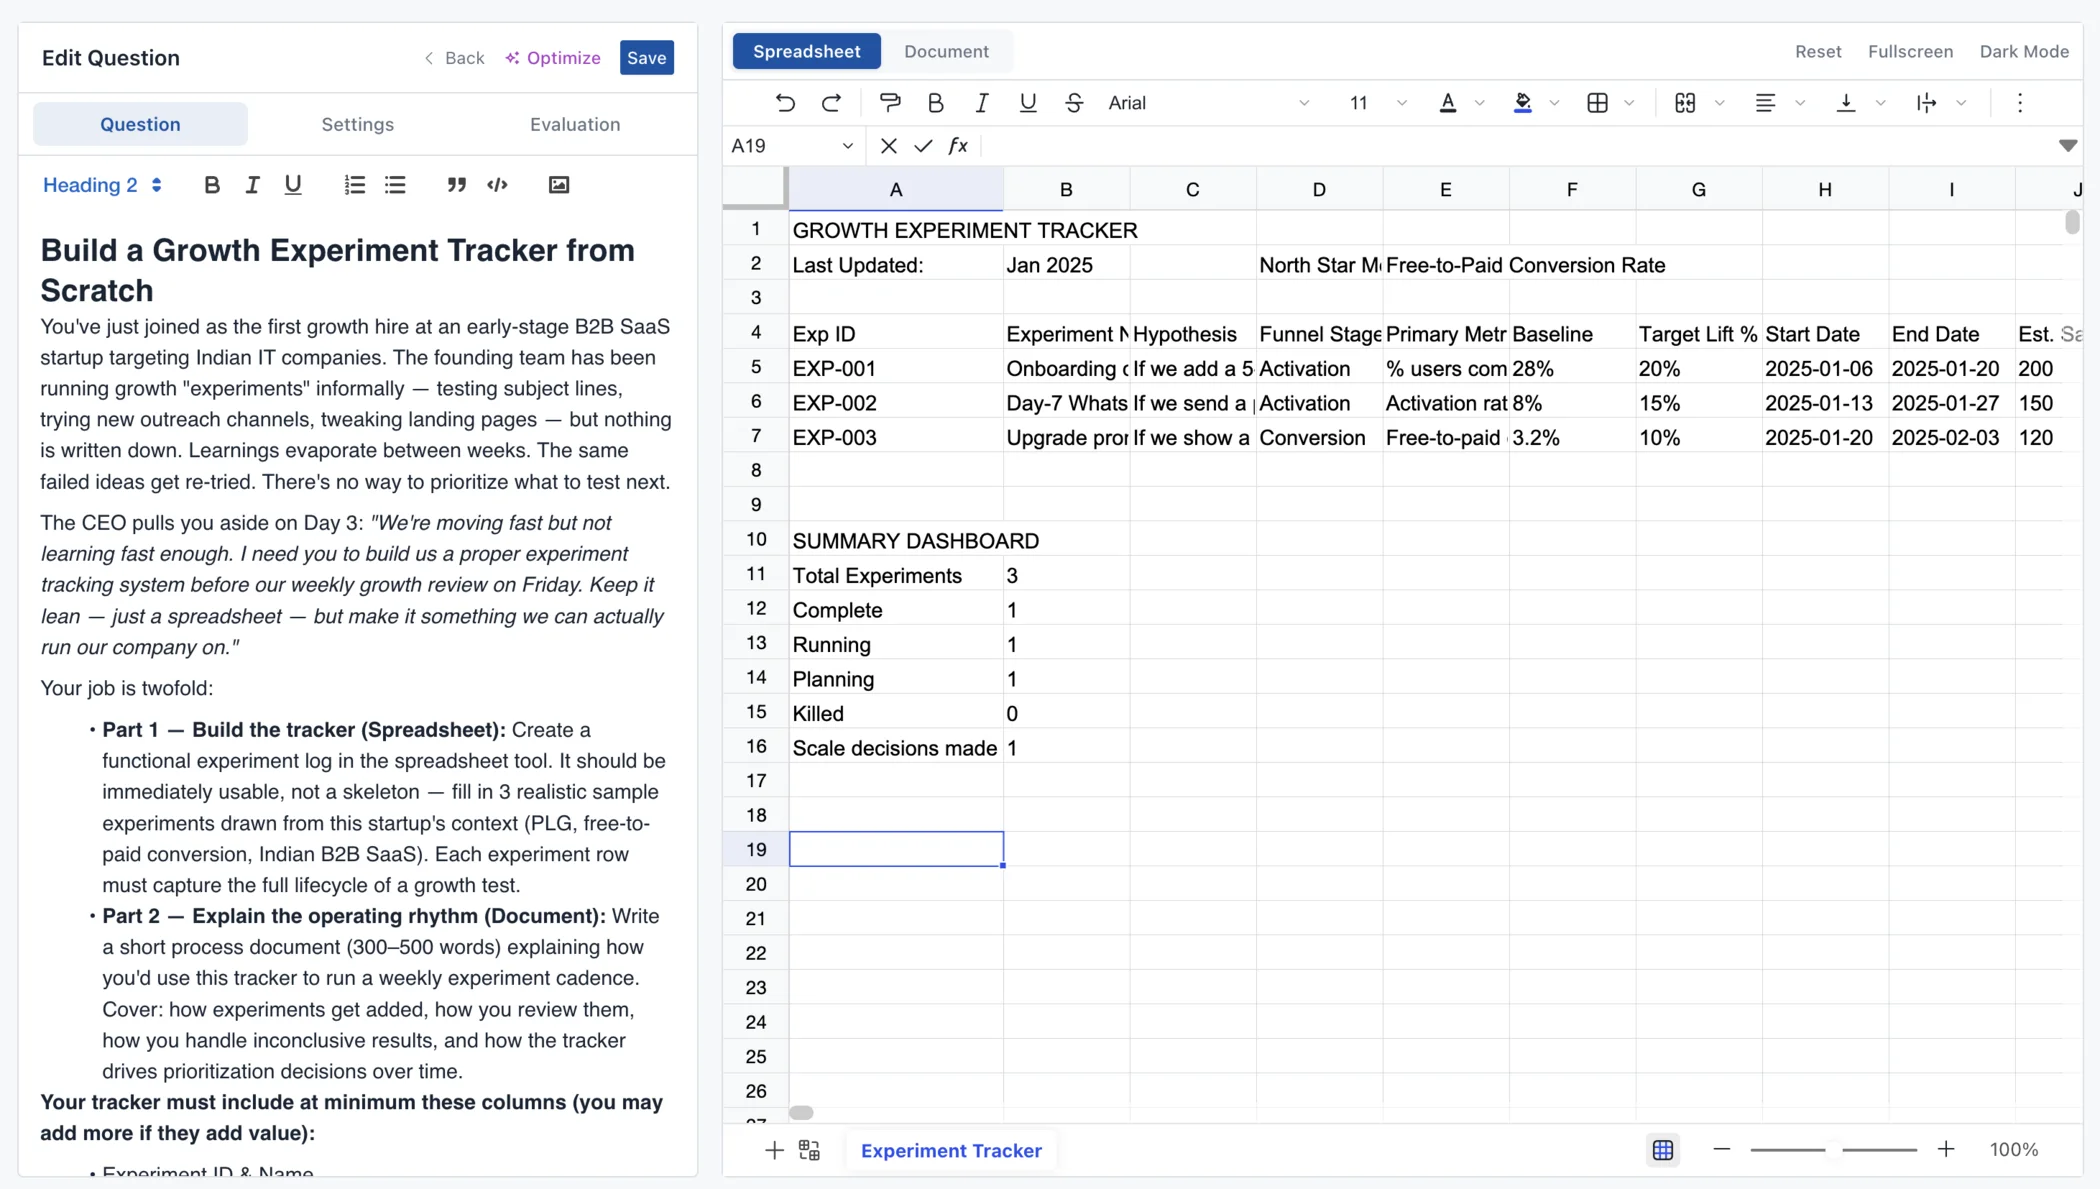
Task: Turn on Dark Mode
Action: tap(2024, 51)
